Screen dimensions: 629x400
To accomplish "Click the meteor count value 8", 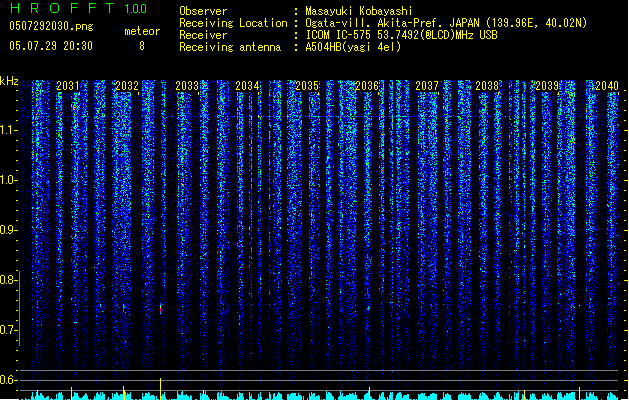I will (142, 46).
